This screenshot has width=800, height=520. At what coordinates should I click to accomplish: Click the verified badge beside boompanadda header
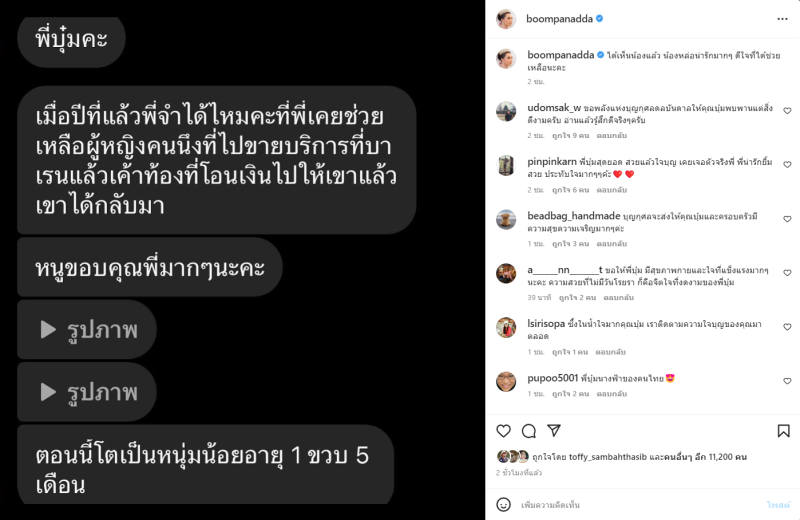[x=599, y=18]
